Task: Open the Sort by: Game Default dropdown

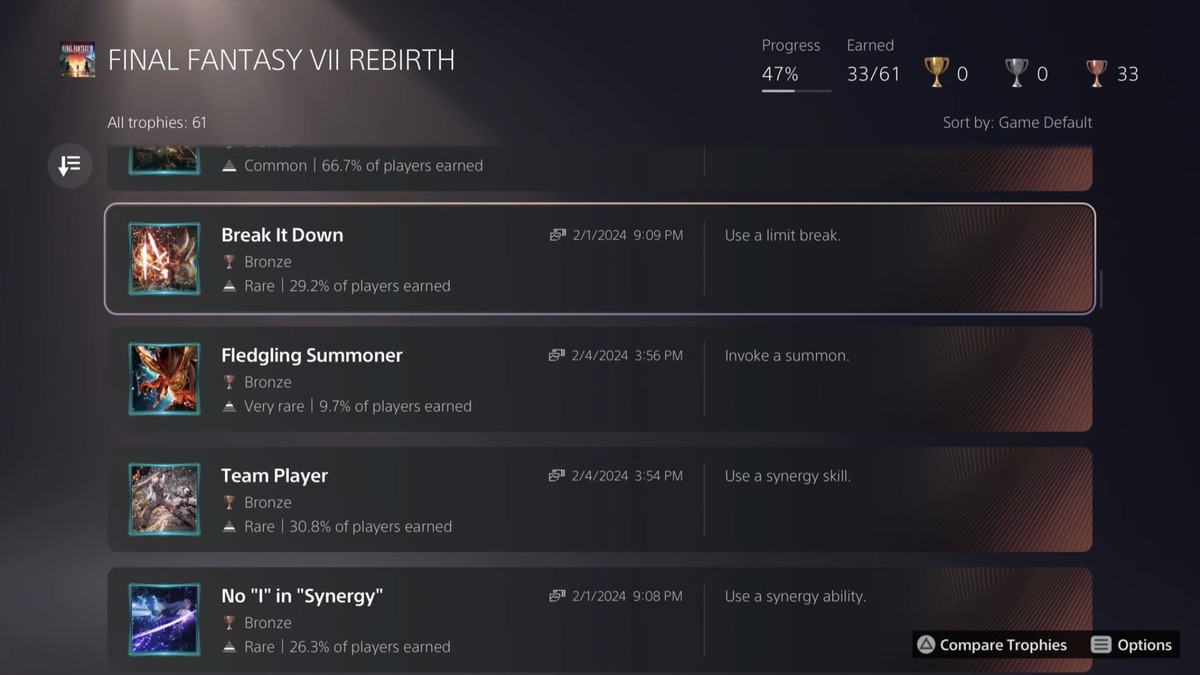Action: tap(1017, 123)
